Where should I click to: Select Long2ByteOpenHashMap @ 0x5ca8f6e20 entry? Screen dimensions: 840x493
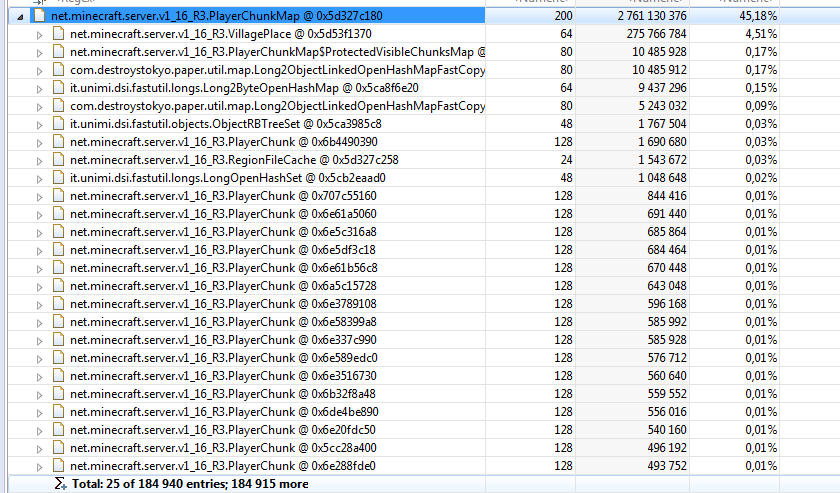point(244,88)
